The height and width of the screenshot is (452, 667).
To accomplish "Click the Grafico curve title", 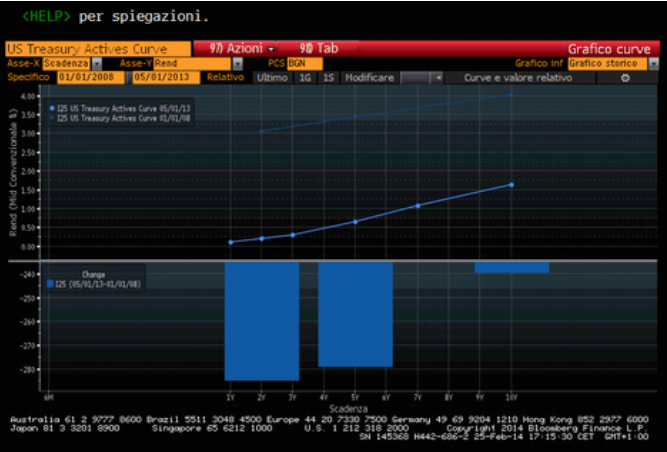I will 609,49.
